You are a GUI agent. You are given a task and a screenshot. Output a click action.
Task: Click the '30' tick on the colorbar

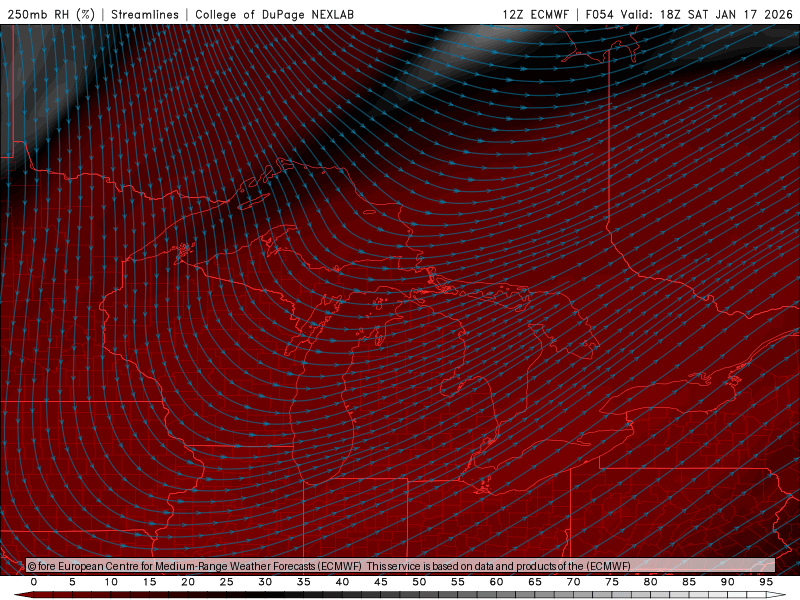(265, 582)
